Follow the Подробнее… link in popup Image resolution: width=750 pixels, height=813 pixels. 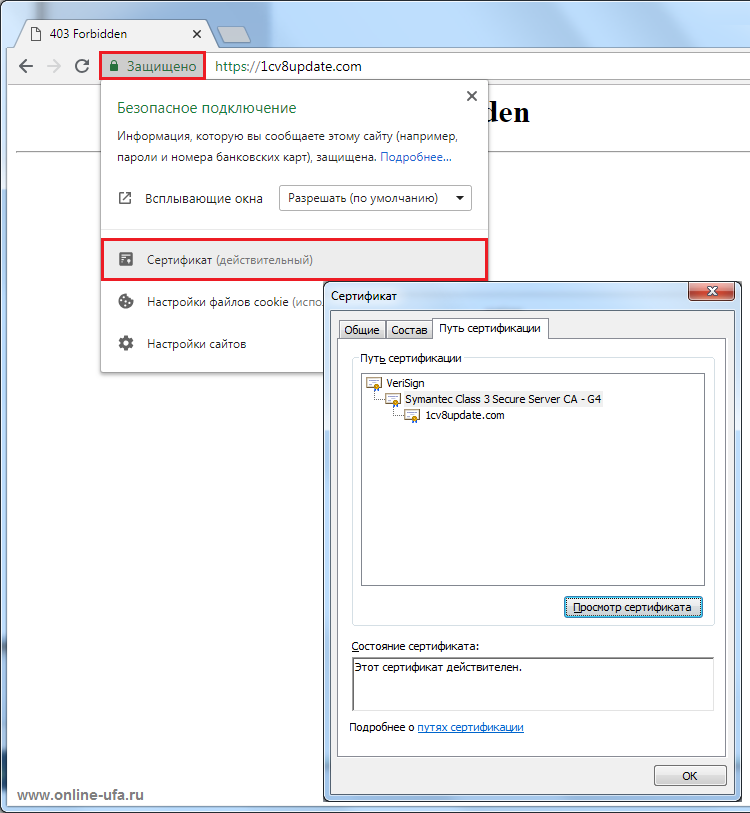[x=416, y=157]
